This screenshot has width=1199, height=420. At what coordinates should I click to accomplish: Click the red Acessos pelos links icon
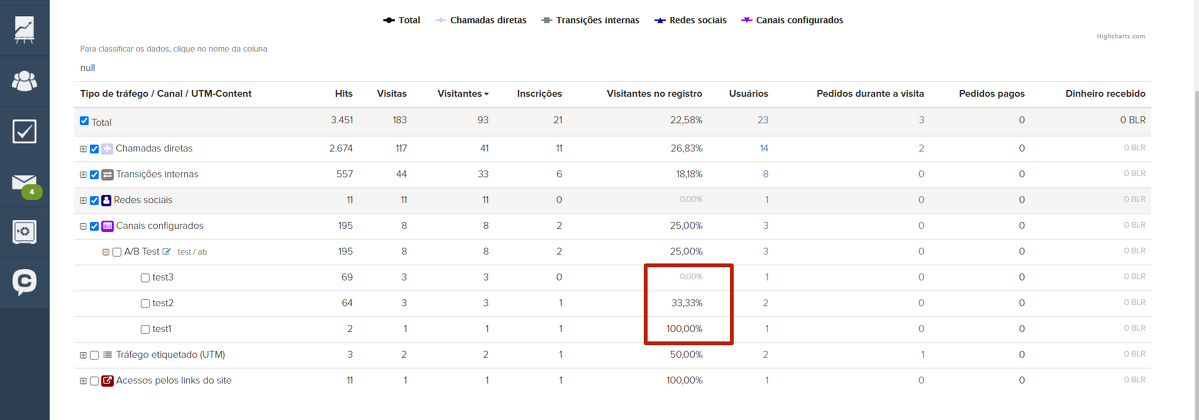click(x=107, y=381)
